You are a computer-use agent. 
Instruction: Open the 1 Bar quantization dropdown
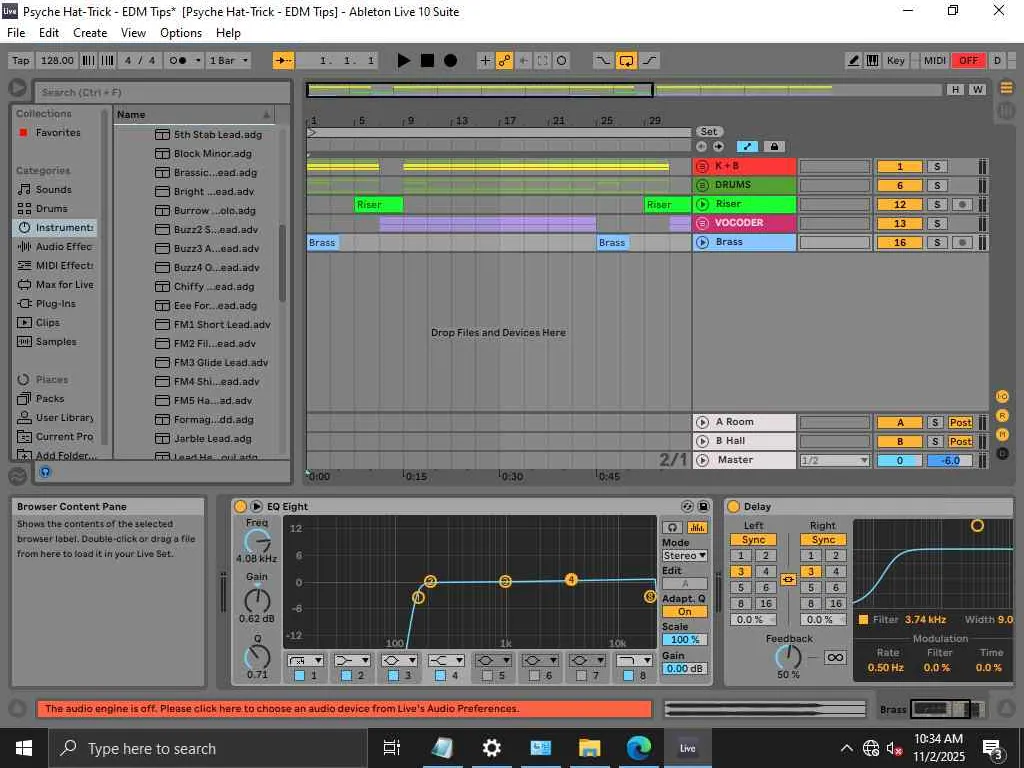click(x=229, y=61)
